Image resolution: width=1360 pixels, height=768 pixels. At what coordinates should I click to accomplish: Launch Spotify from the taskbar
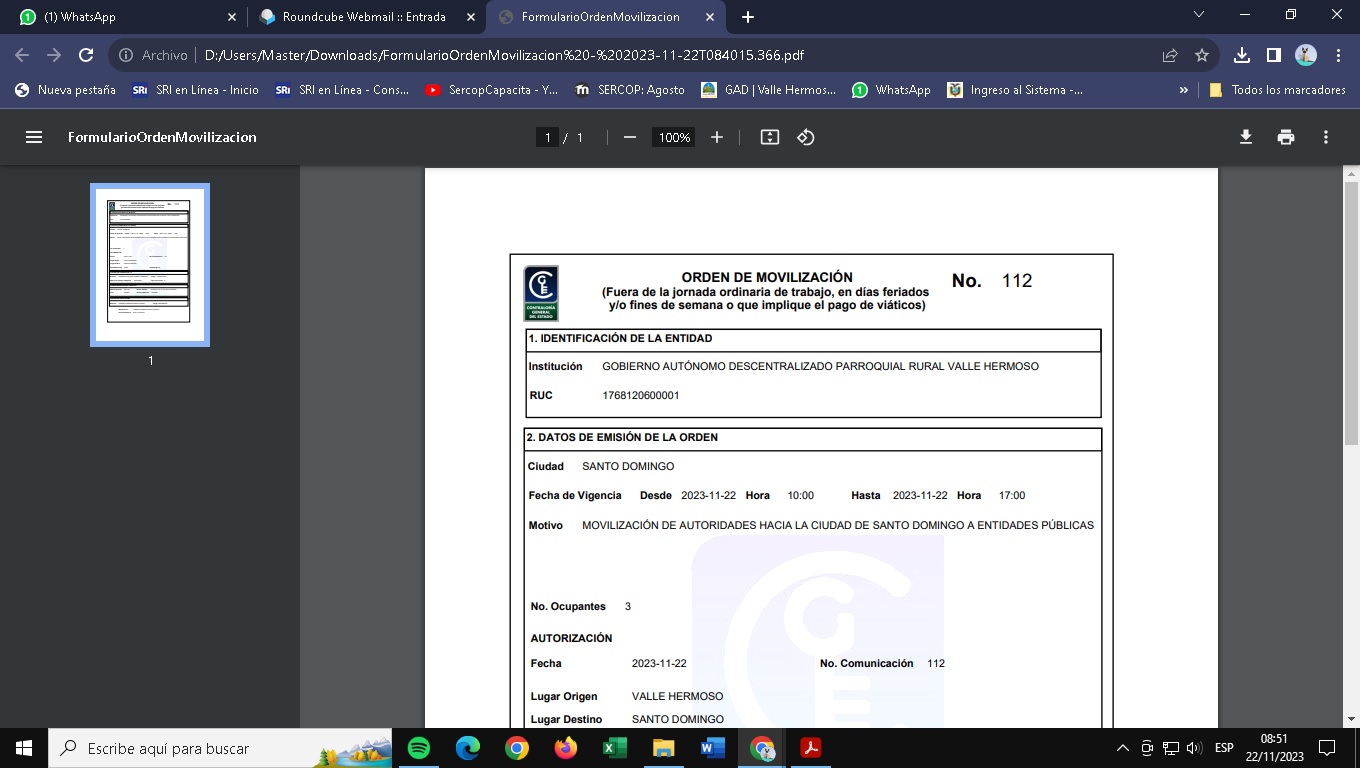[419, 748]
